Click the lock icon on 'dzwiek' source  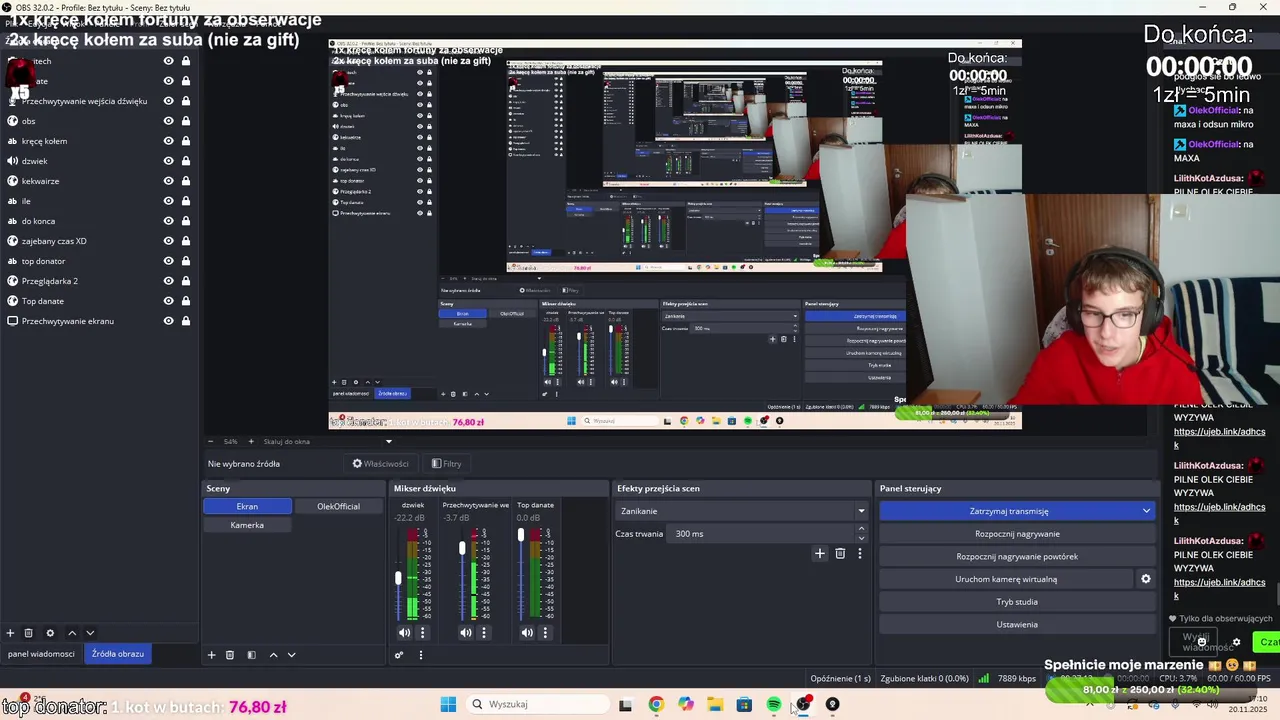pos(185,161)
